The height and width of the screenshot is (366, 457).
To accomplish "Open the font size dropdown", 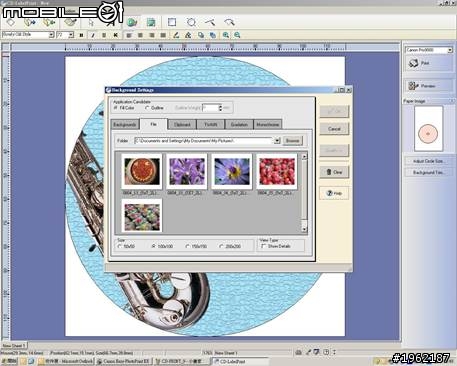I will 71,35.
